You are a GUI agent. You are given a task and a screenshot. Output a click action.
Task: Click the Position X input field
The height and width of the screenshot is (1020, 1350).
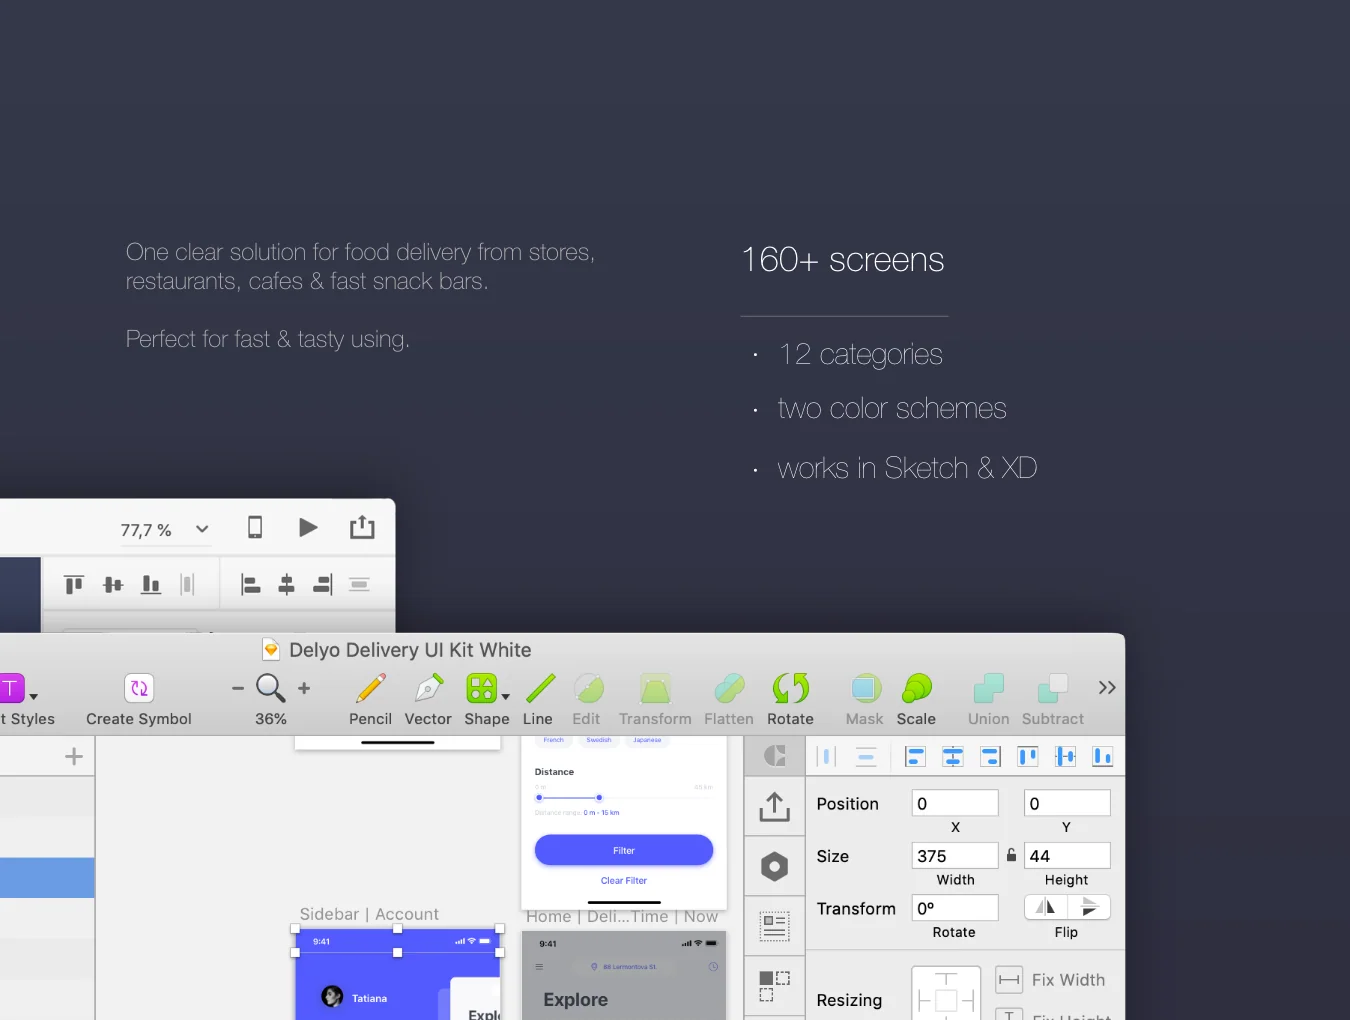tap(955, 803)
